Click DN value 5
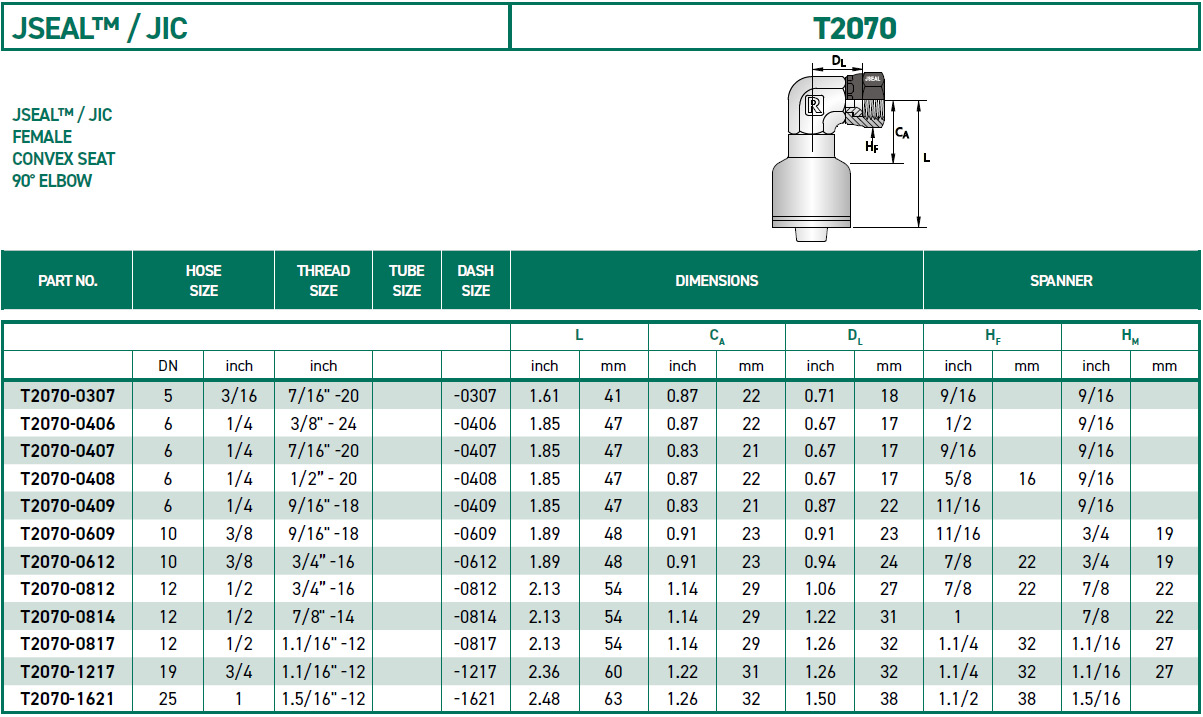The image size is (1203, 717). pos(168,396)
